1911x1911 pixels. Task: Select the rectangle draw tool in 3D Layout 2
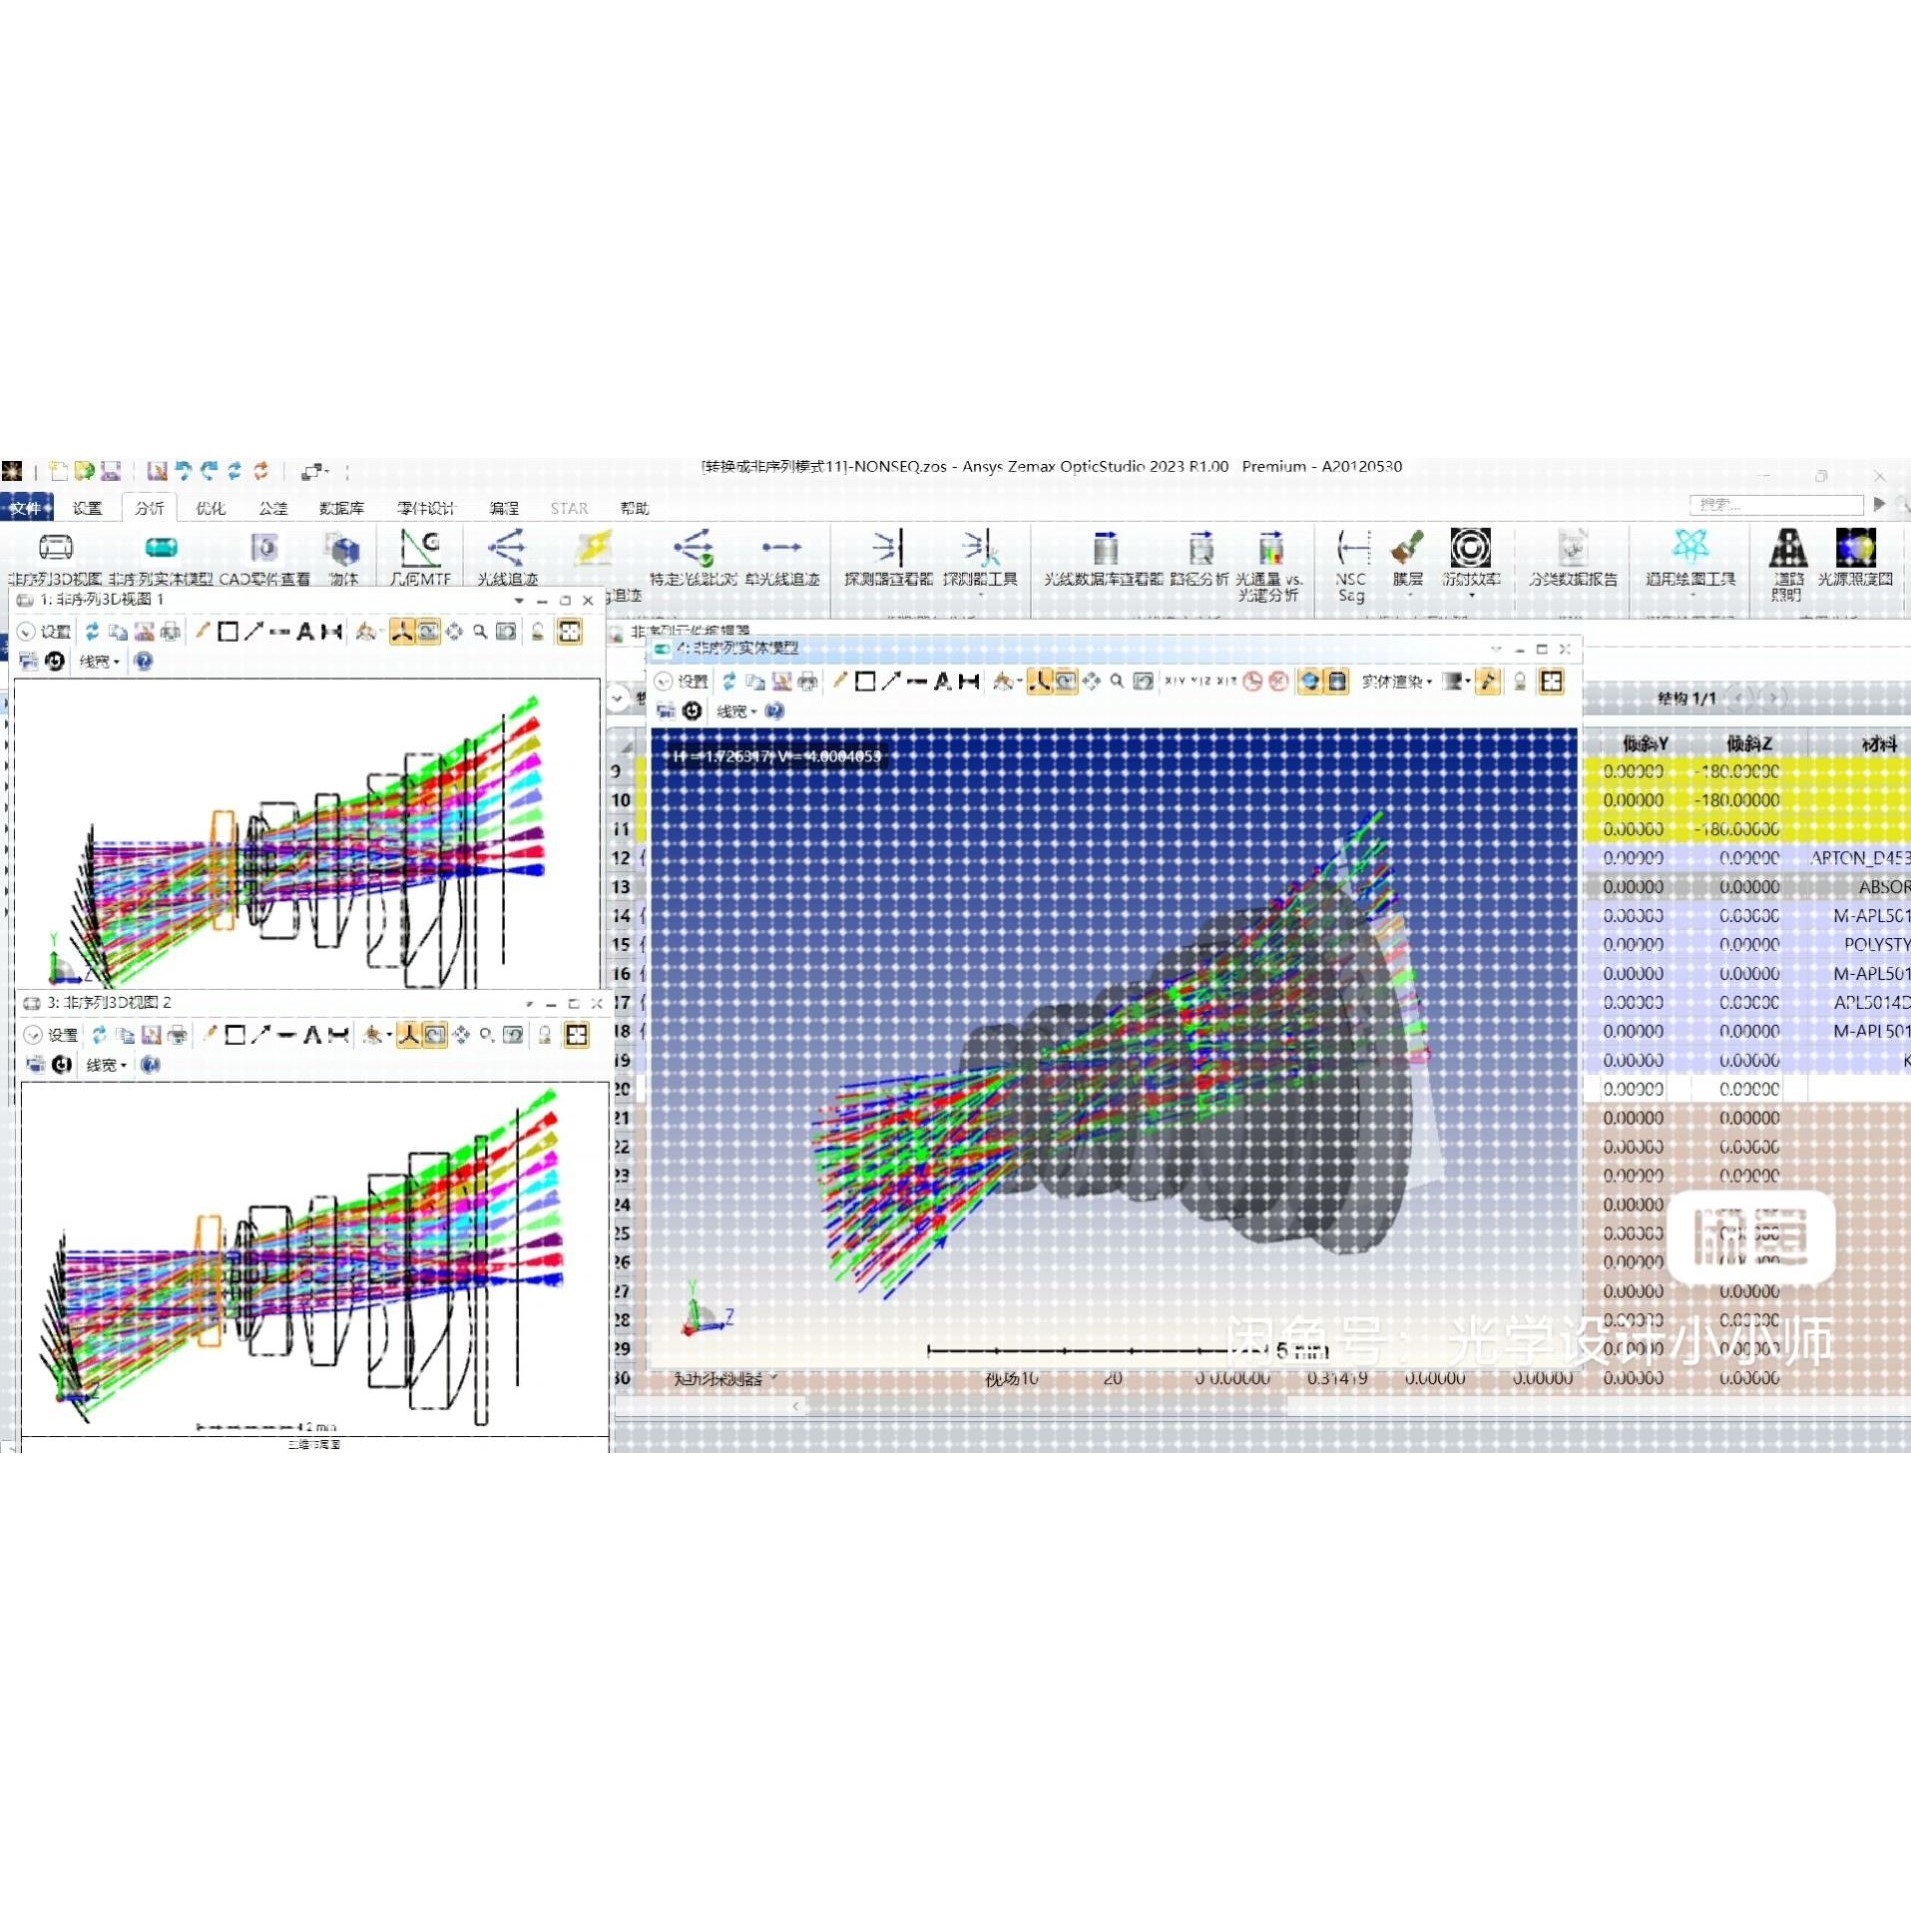(235, 1035)
